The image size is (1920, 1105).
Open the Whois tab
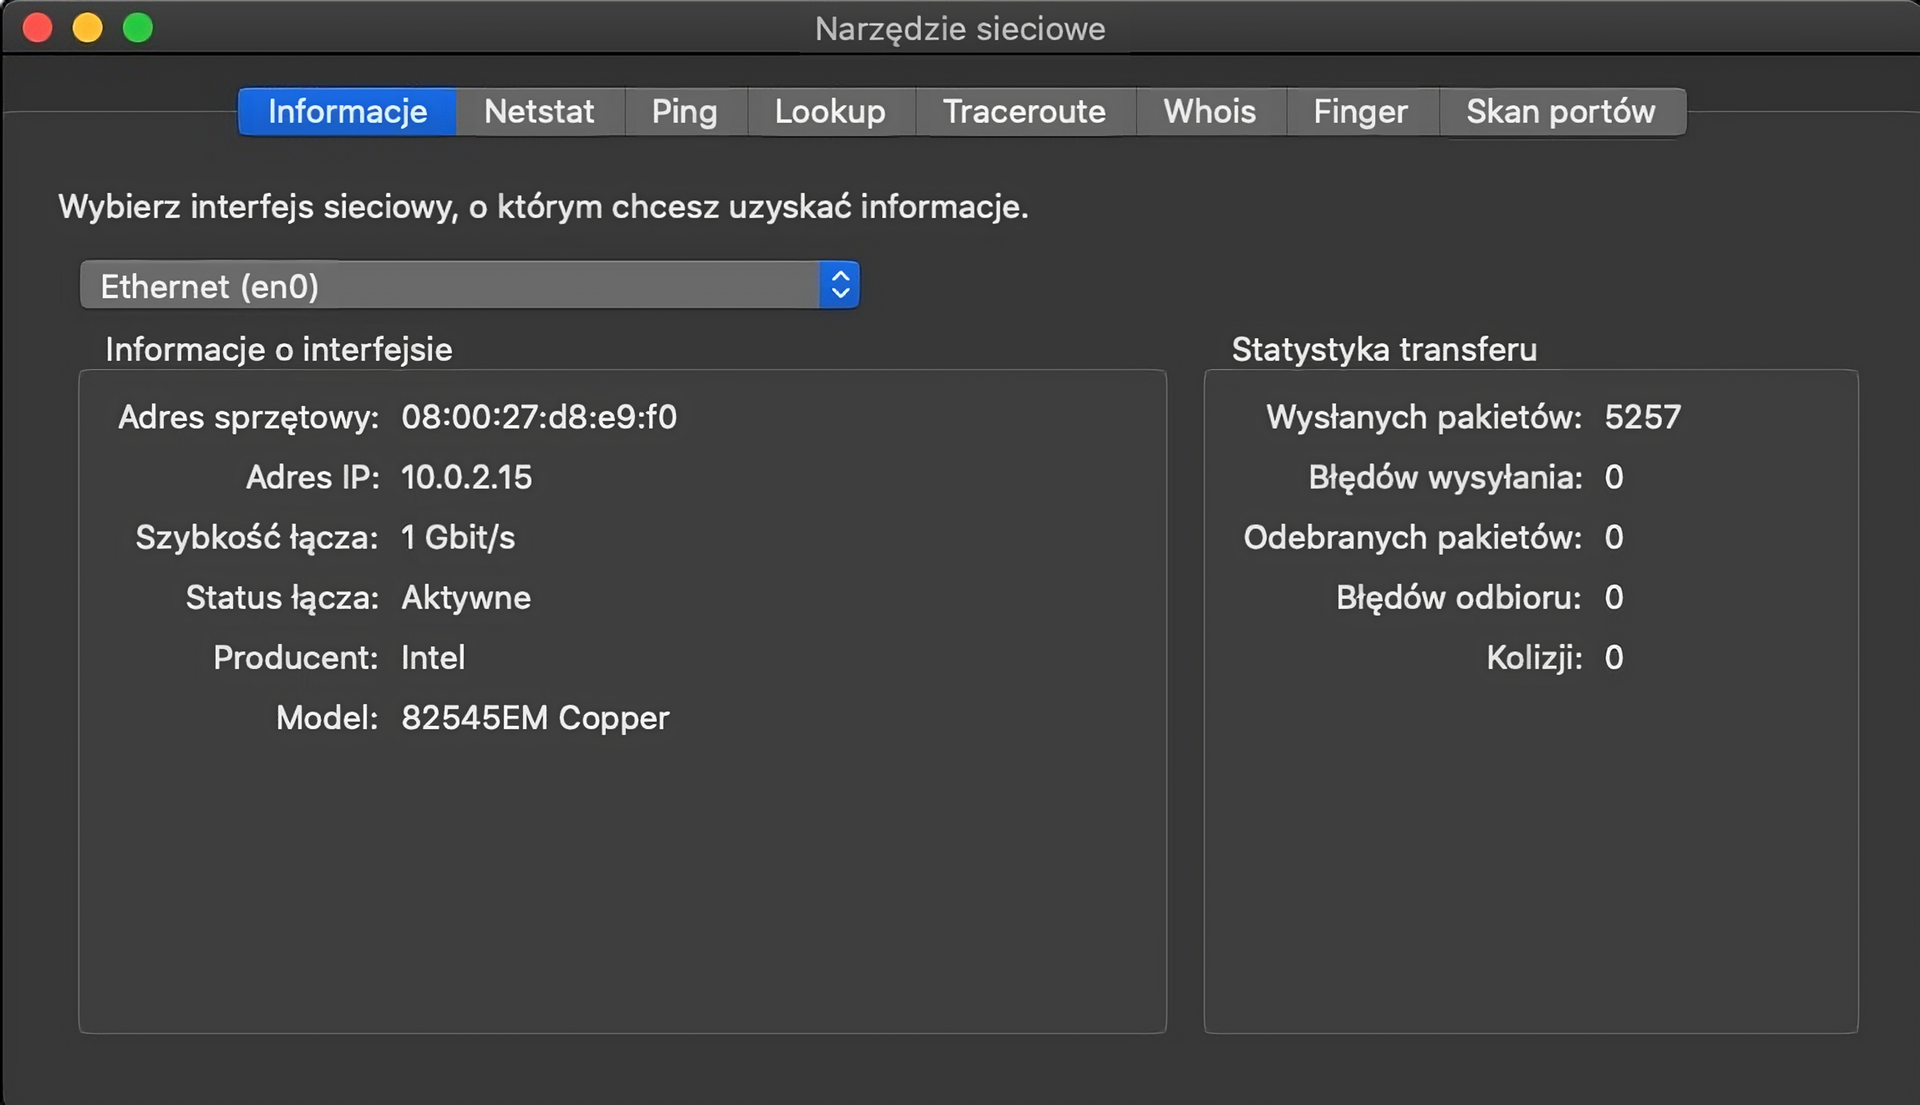[1209, 111]
